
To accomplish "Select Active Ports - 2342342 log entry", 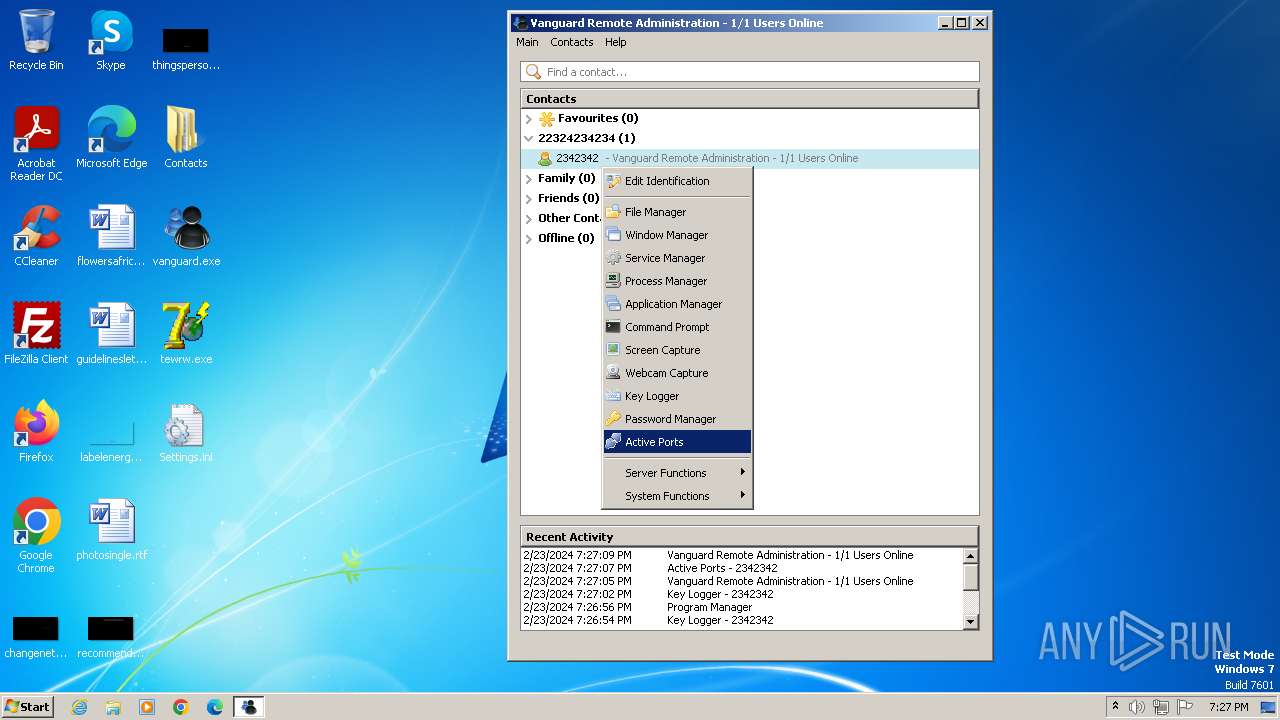I will coord(742,568).
